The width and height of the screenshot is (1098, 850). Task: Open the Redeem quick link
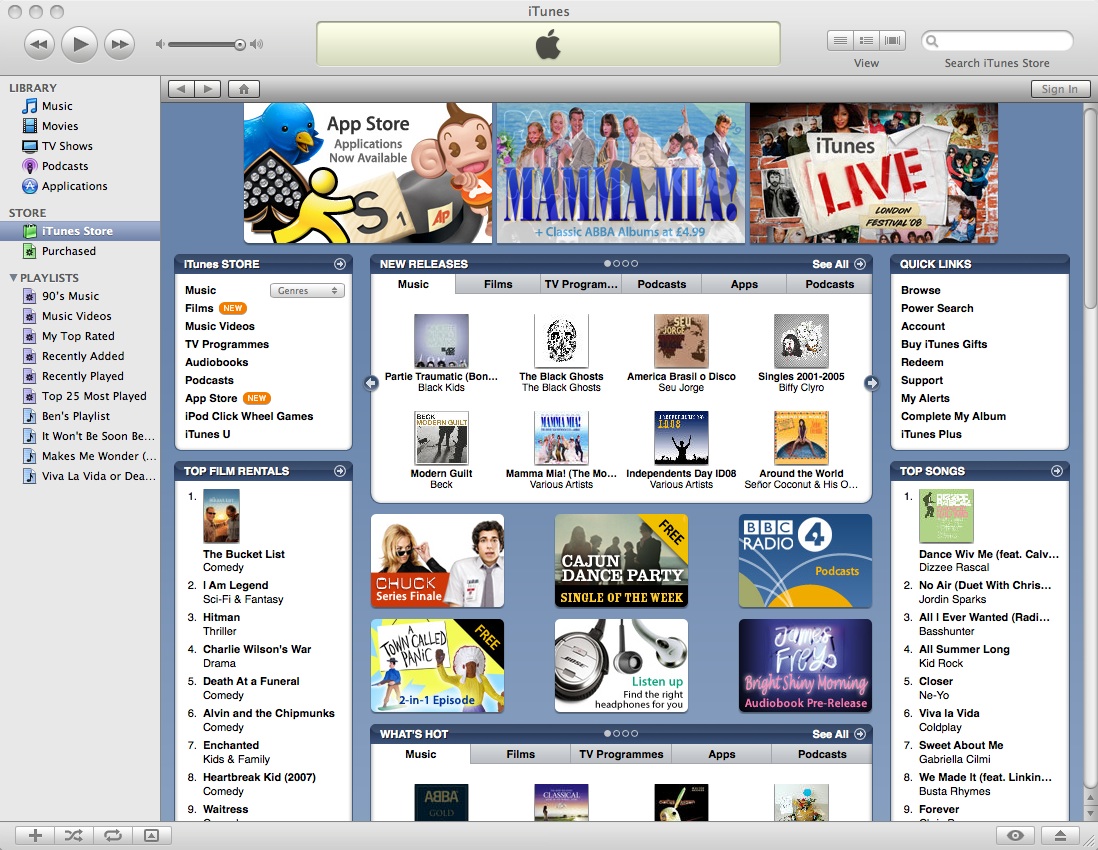(922, 362)
